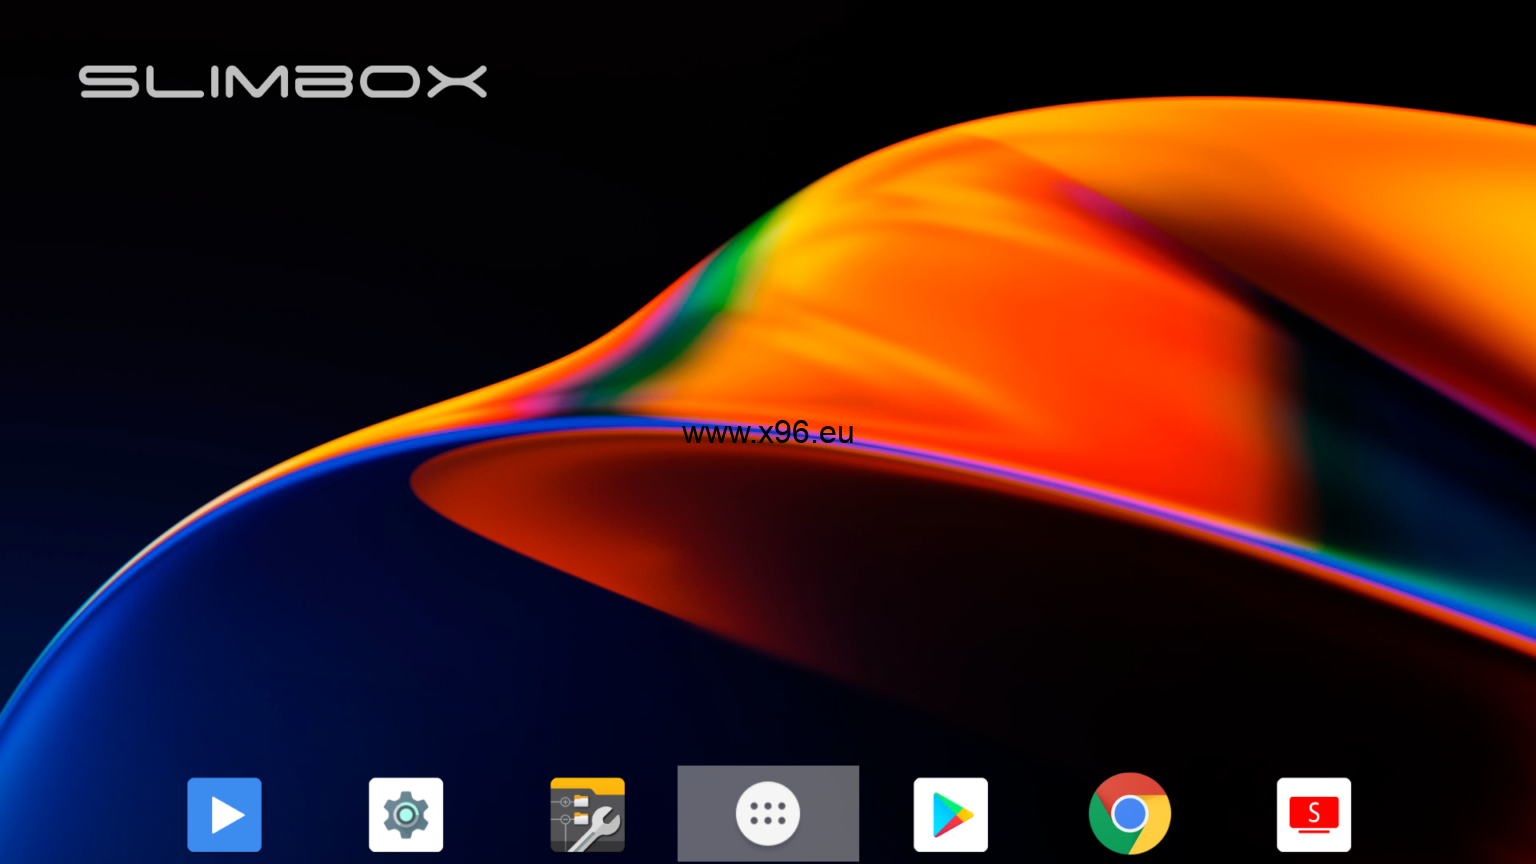
Task: Click the SLIMBOX logo
Action: click(x=283, y=82)
